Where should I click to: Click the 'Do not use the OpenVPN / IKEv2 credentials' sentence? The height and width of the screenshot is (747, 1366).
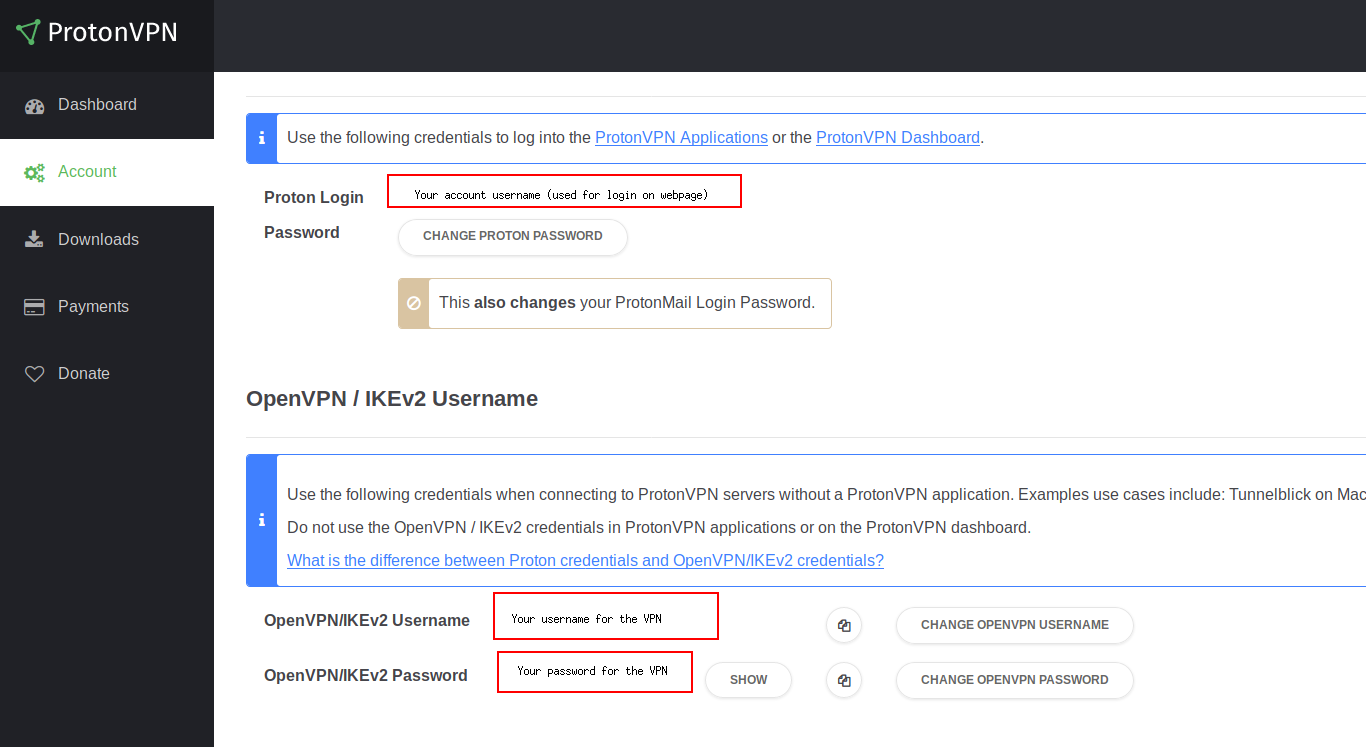[659, 528]
